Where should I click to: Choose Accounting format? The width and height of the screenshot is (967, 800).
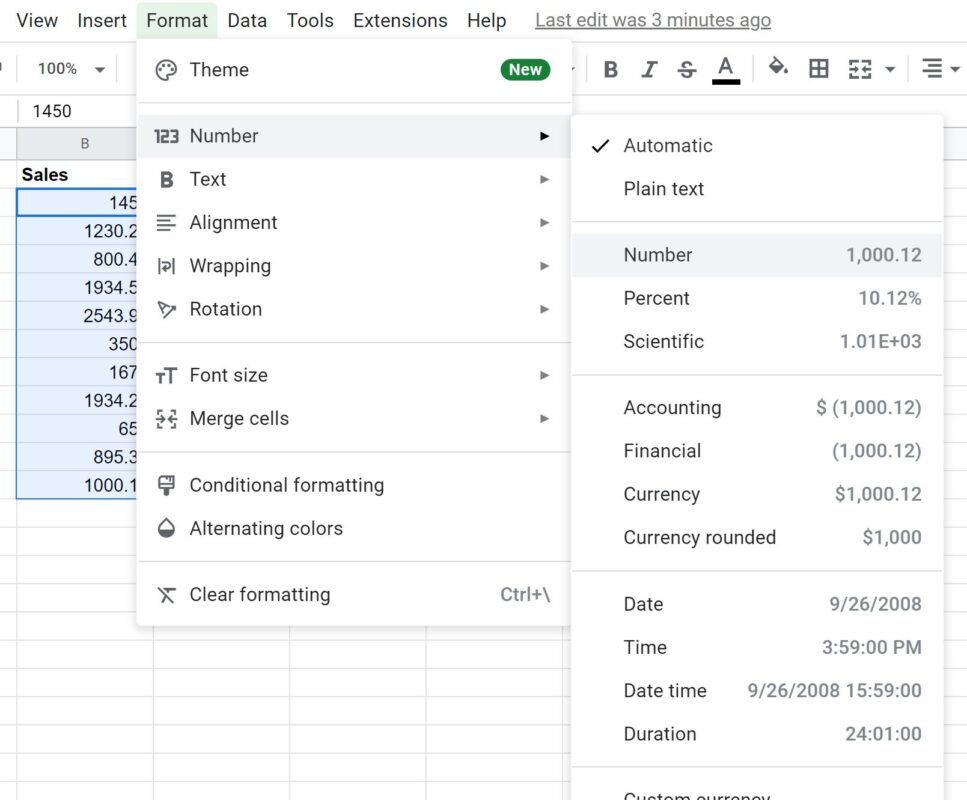coord(757,408)
